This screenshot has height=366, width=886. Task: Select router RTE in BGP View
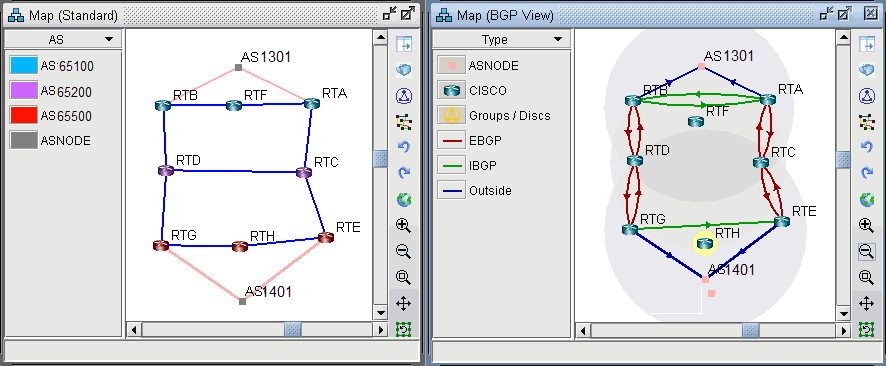click(781, 221)
